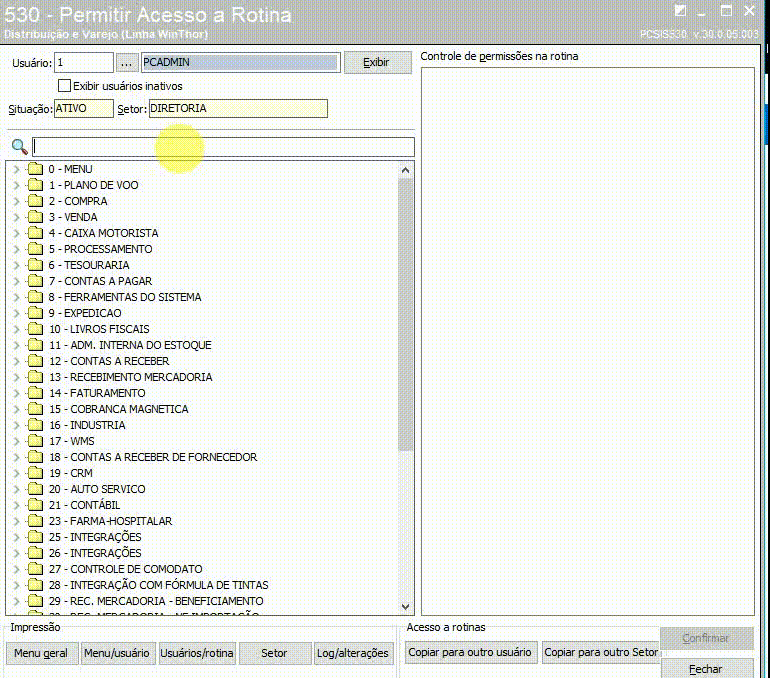The width and height of the screenshot is (770, 678).
Task: Open the Log/alterações report
Action: click(353, 653)
